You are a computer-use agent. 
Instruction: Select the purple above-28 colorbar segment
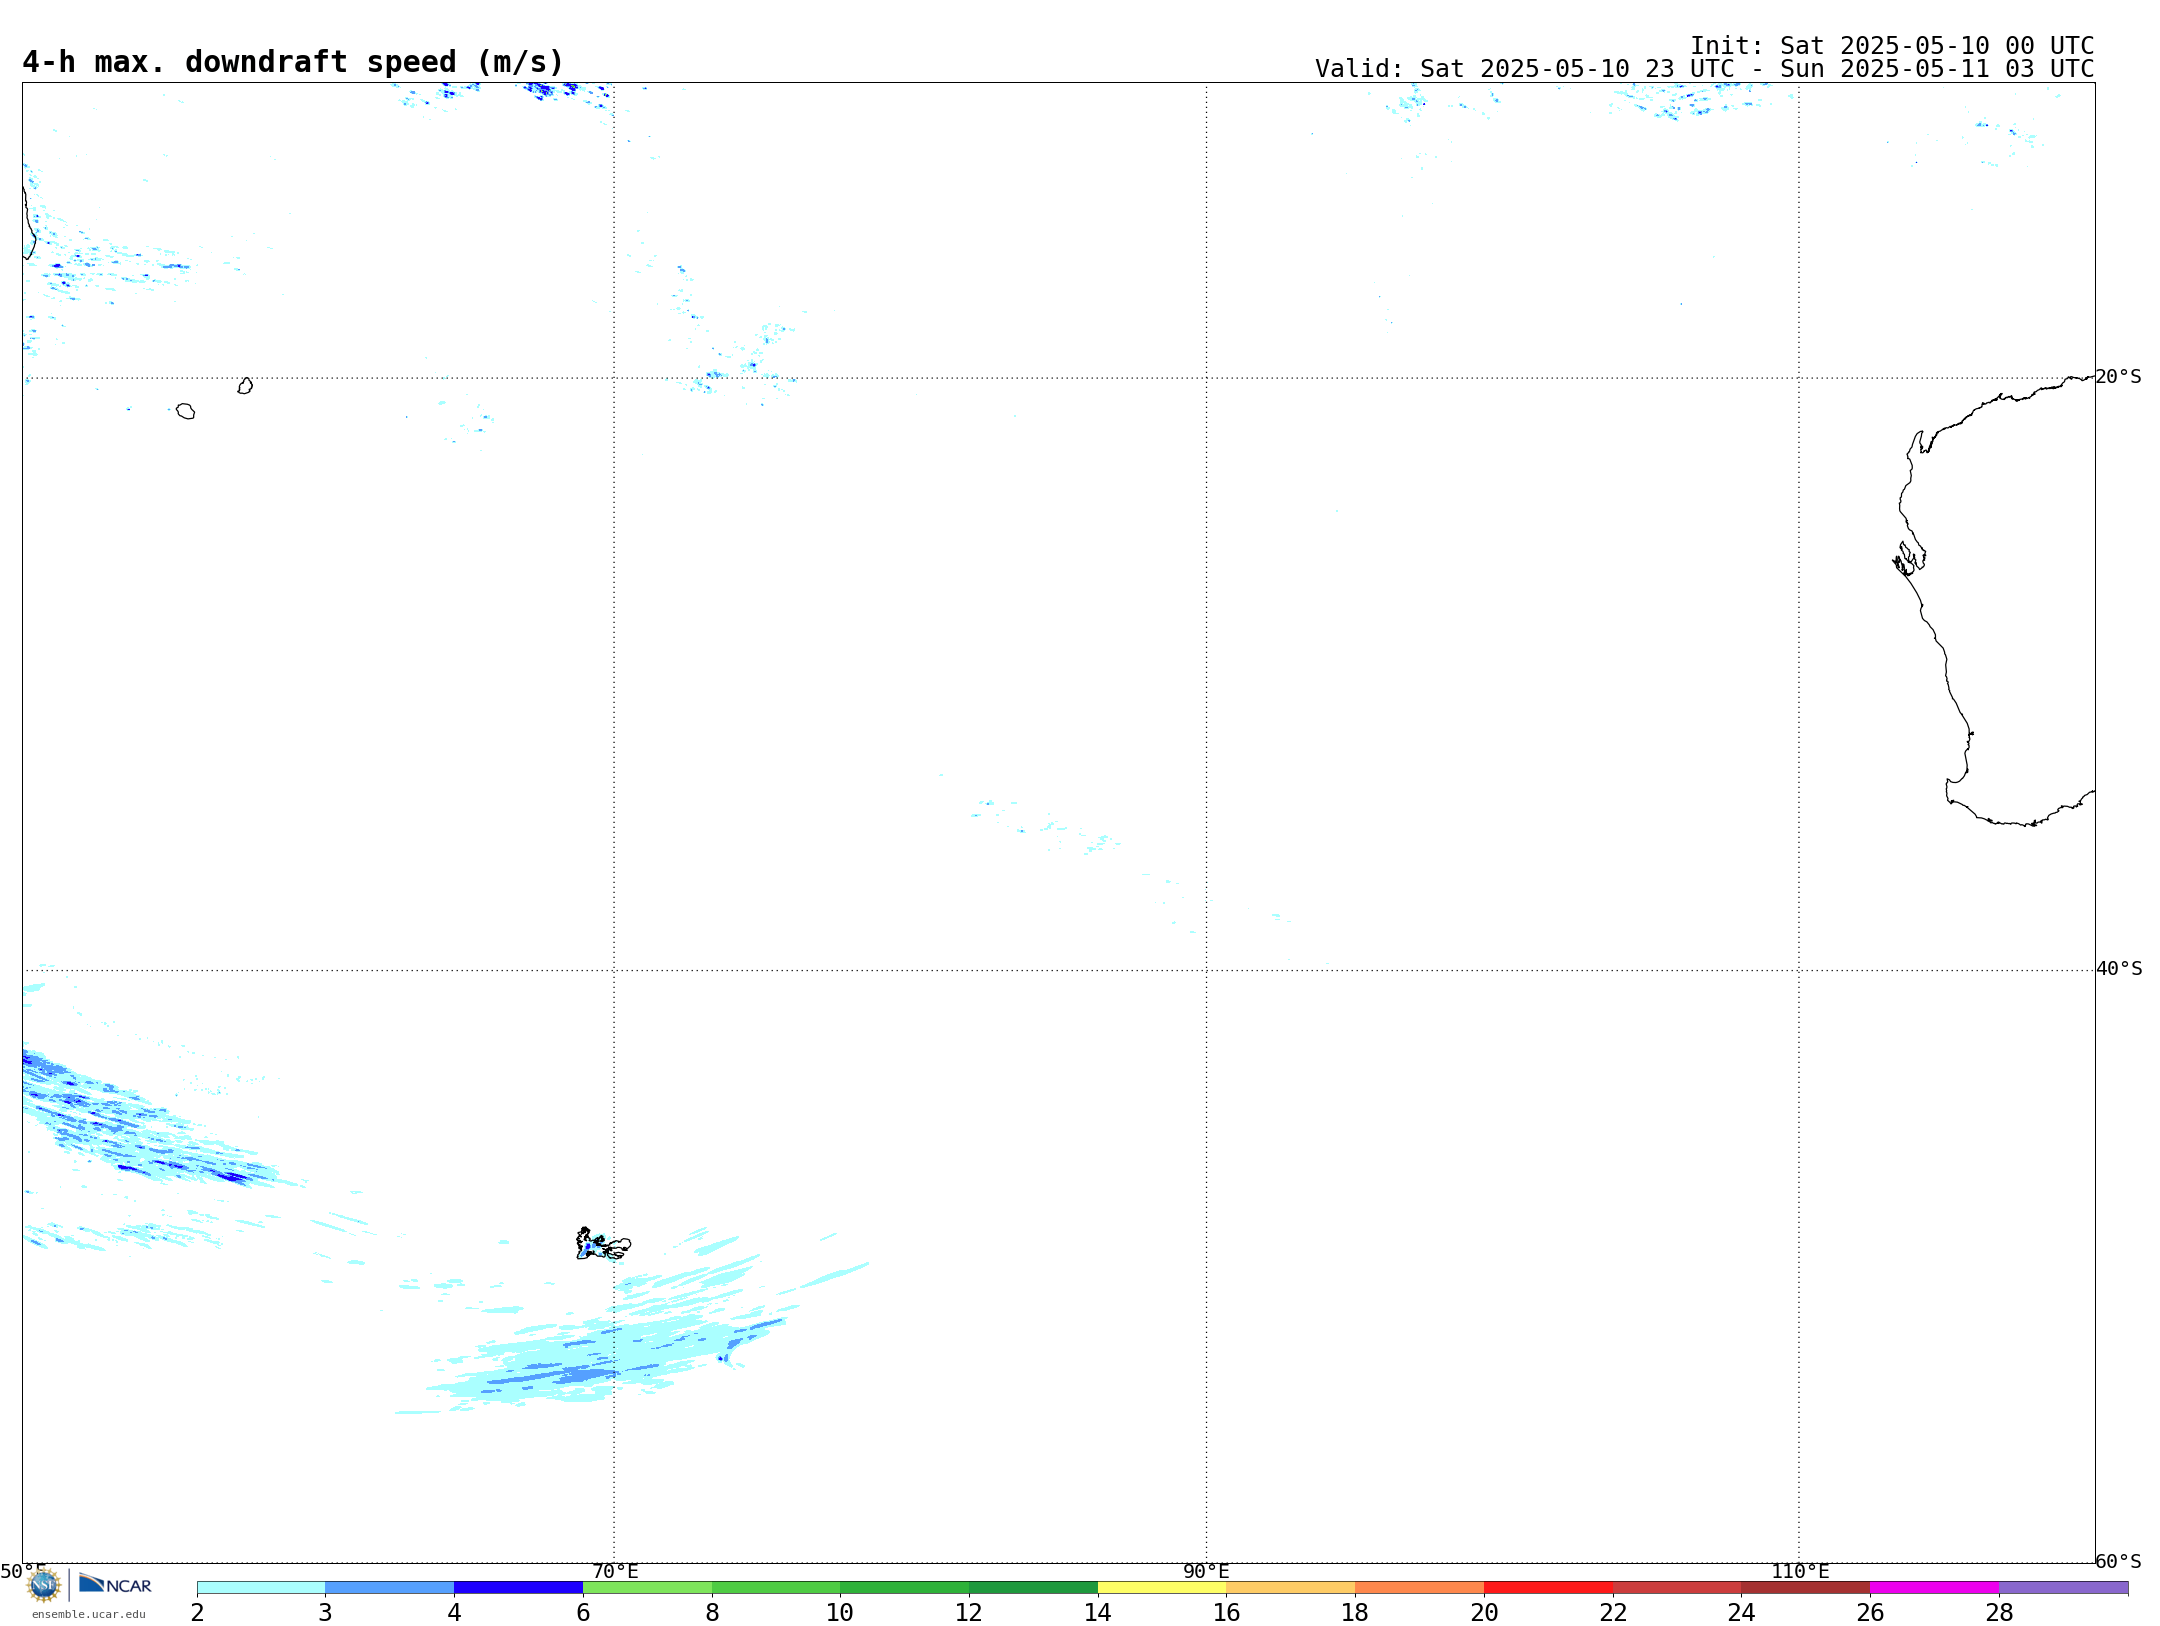2063,1587
